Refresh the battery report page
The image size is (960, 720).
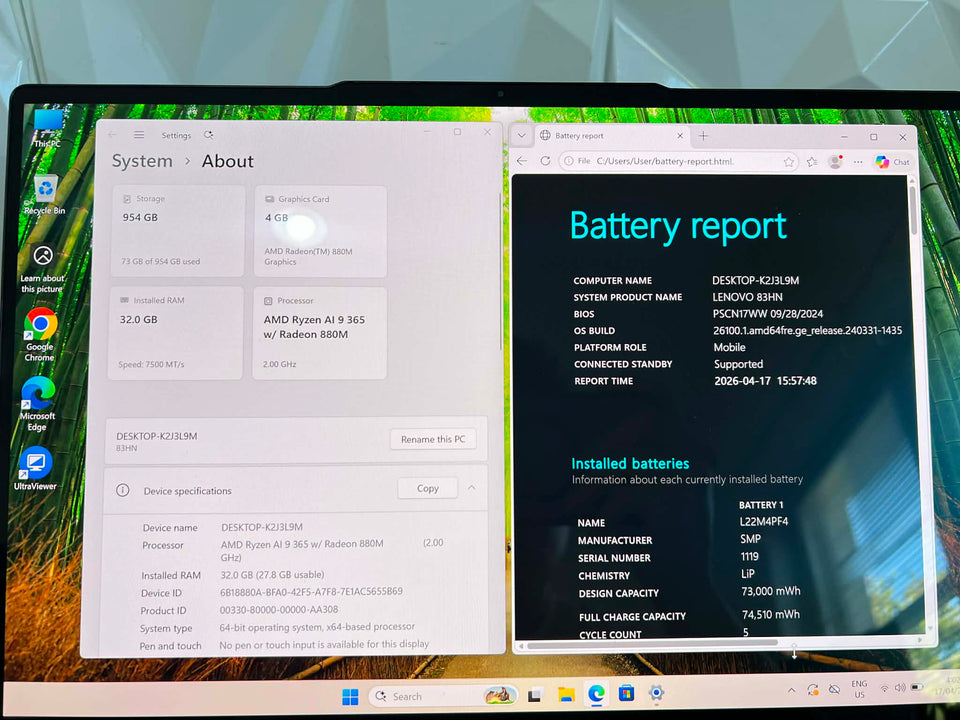(545, 161)
